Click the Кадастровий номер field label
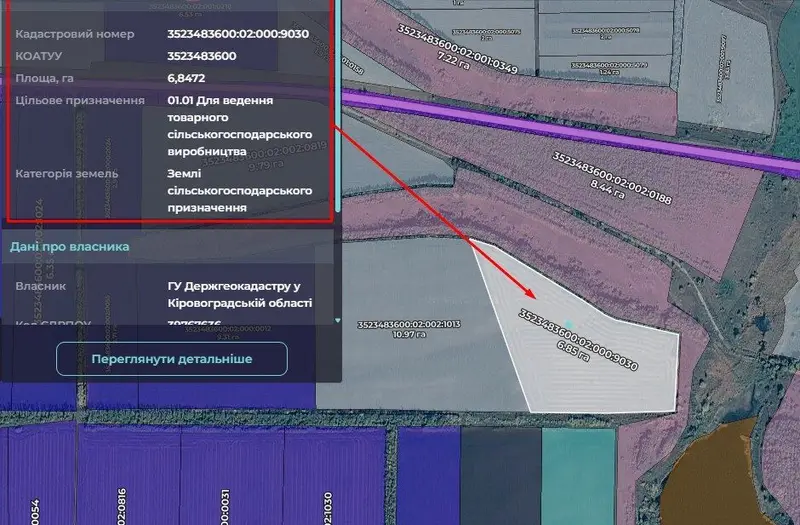 (x=75, y=34)
